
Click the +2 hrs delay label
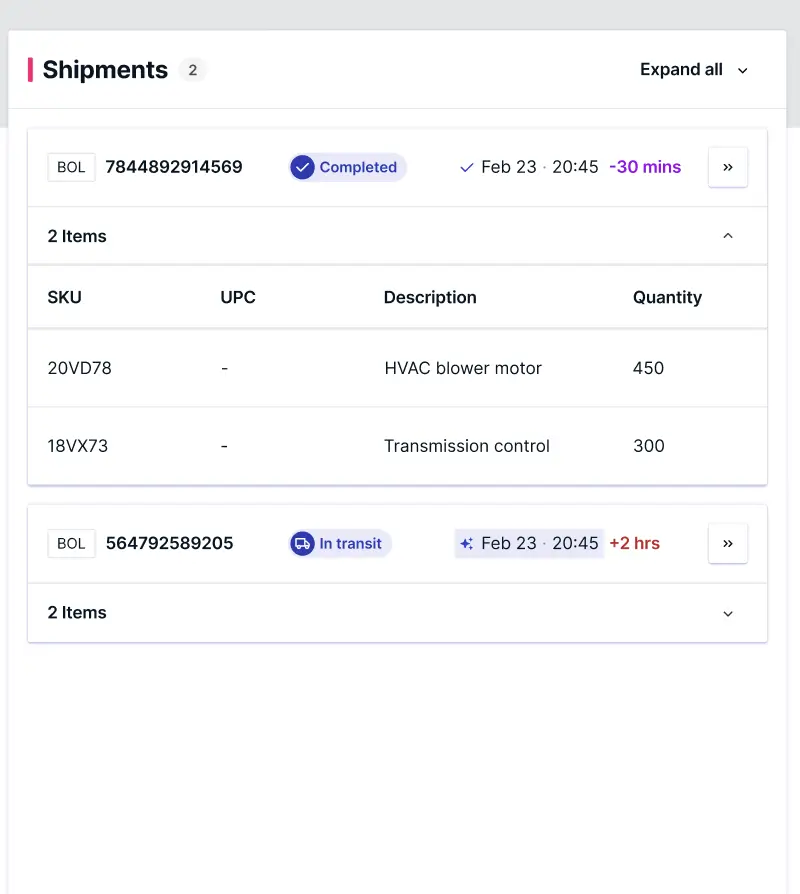click(635, 543)
